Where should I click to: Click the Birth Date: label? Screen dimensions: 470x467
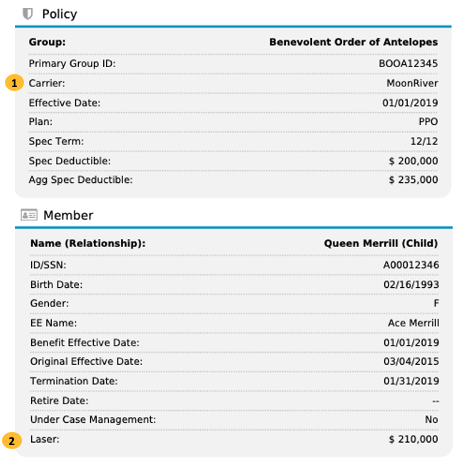click(x=56, y=285)
